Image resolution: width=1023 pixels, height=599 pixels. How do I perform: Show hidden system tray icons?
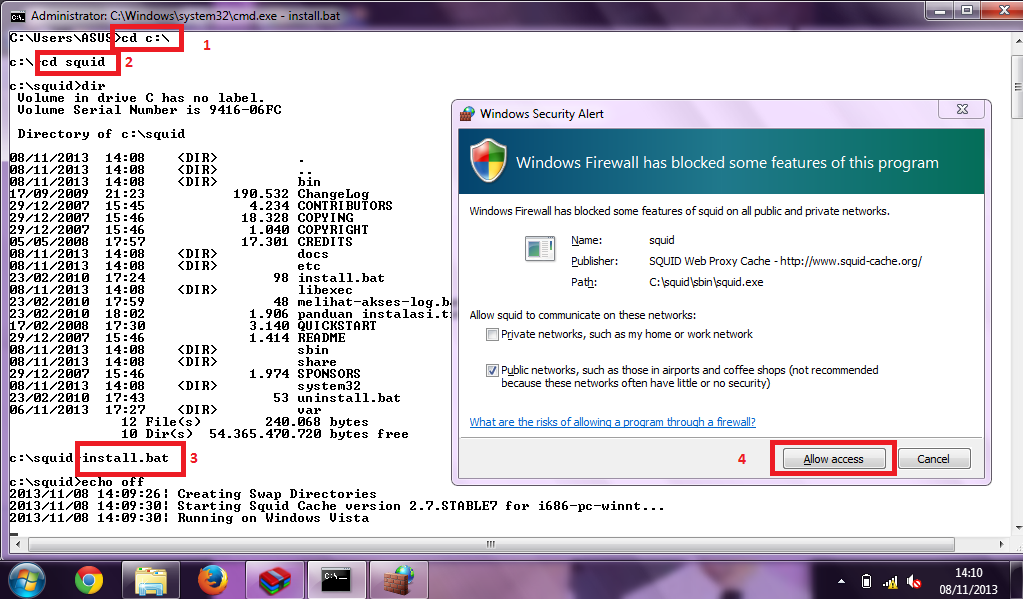[x=842, y=581]
